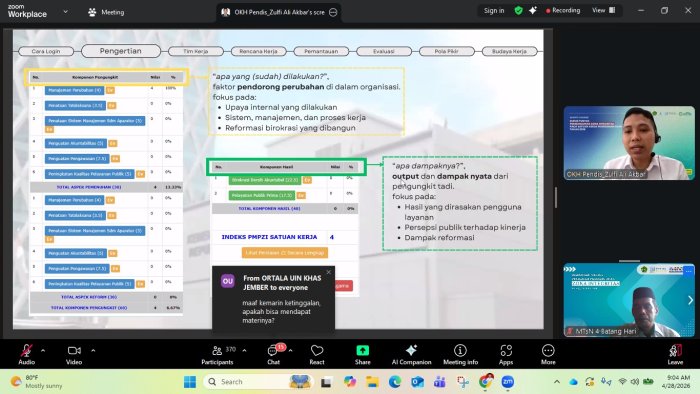Open the More options menu

tap(548, 355)
